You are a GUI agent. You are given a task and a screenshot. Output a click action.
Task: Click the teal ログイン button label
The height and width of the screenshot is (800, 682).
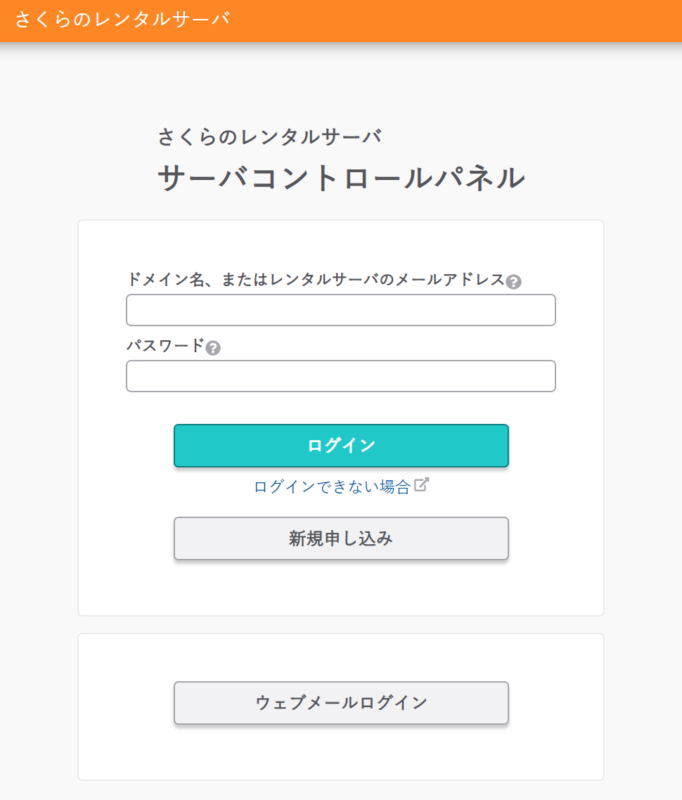click(341, 445)
